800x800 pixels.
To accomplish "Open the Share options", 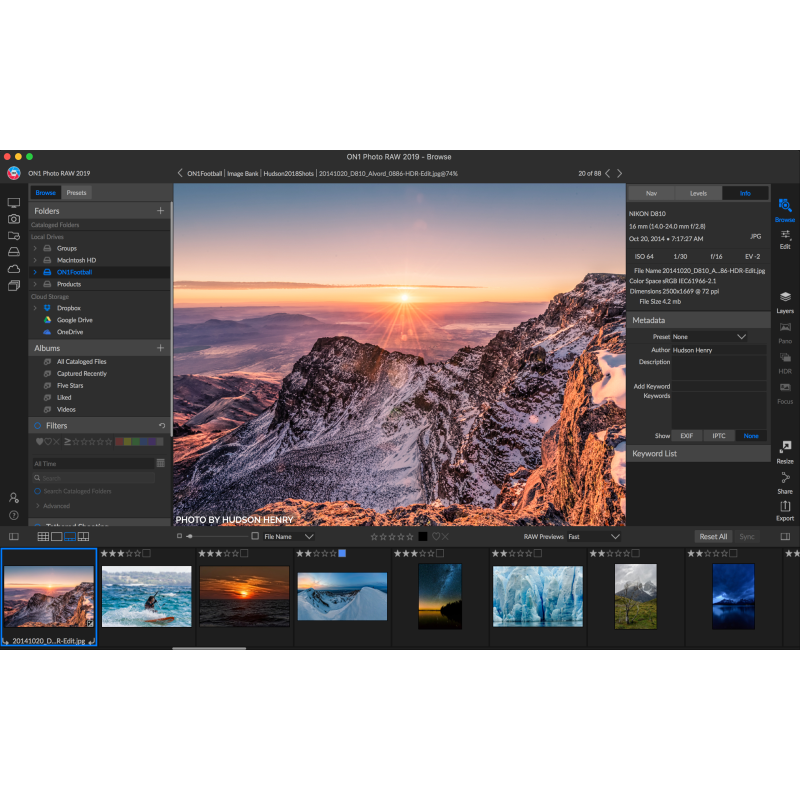I will pyautogui.click(x=785, y=480).
